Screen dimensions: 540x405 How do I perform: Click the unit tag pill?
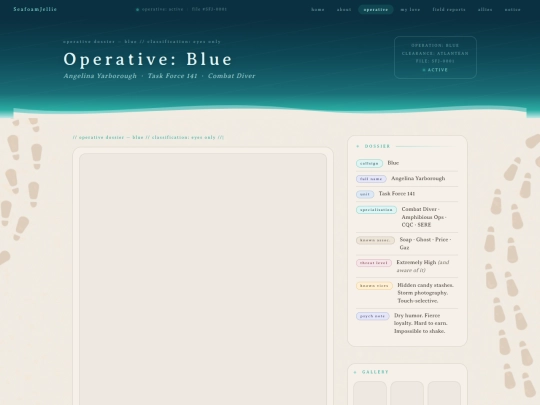coord(365,194)
